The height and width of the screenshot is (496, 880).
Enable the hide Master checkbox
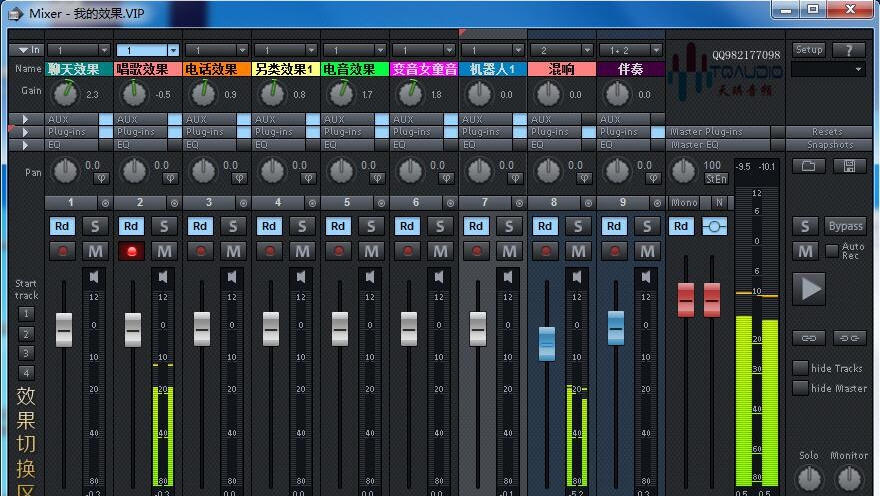pyautogui.click(x=800, y=388)
